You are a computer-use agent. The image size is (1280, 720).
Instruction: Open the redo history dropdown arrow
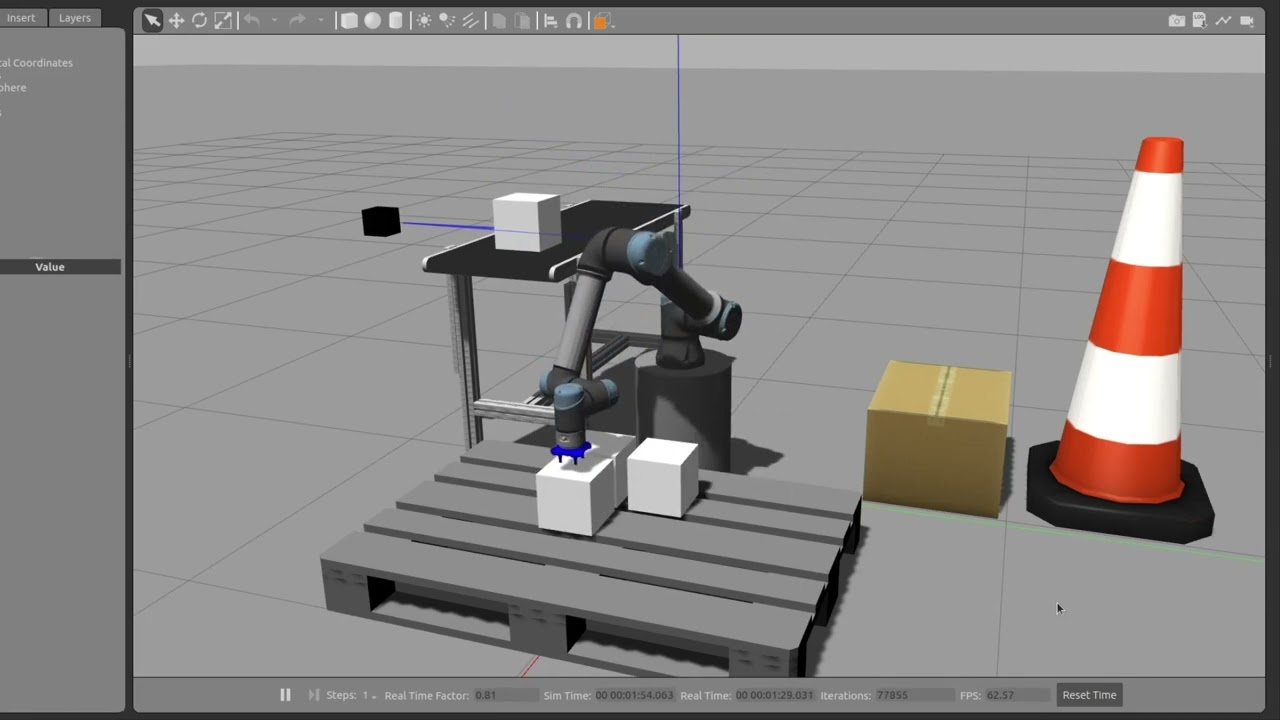pos(320,20)
